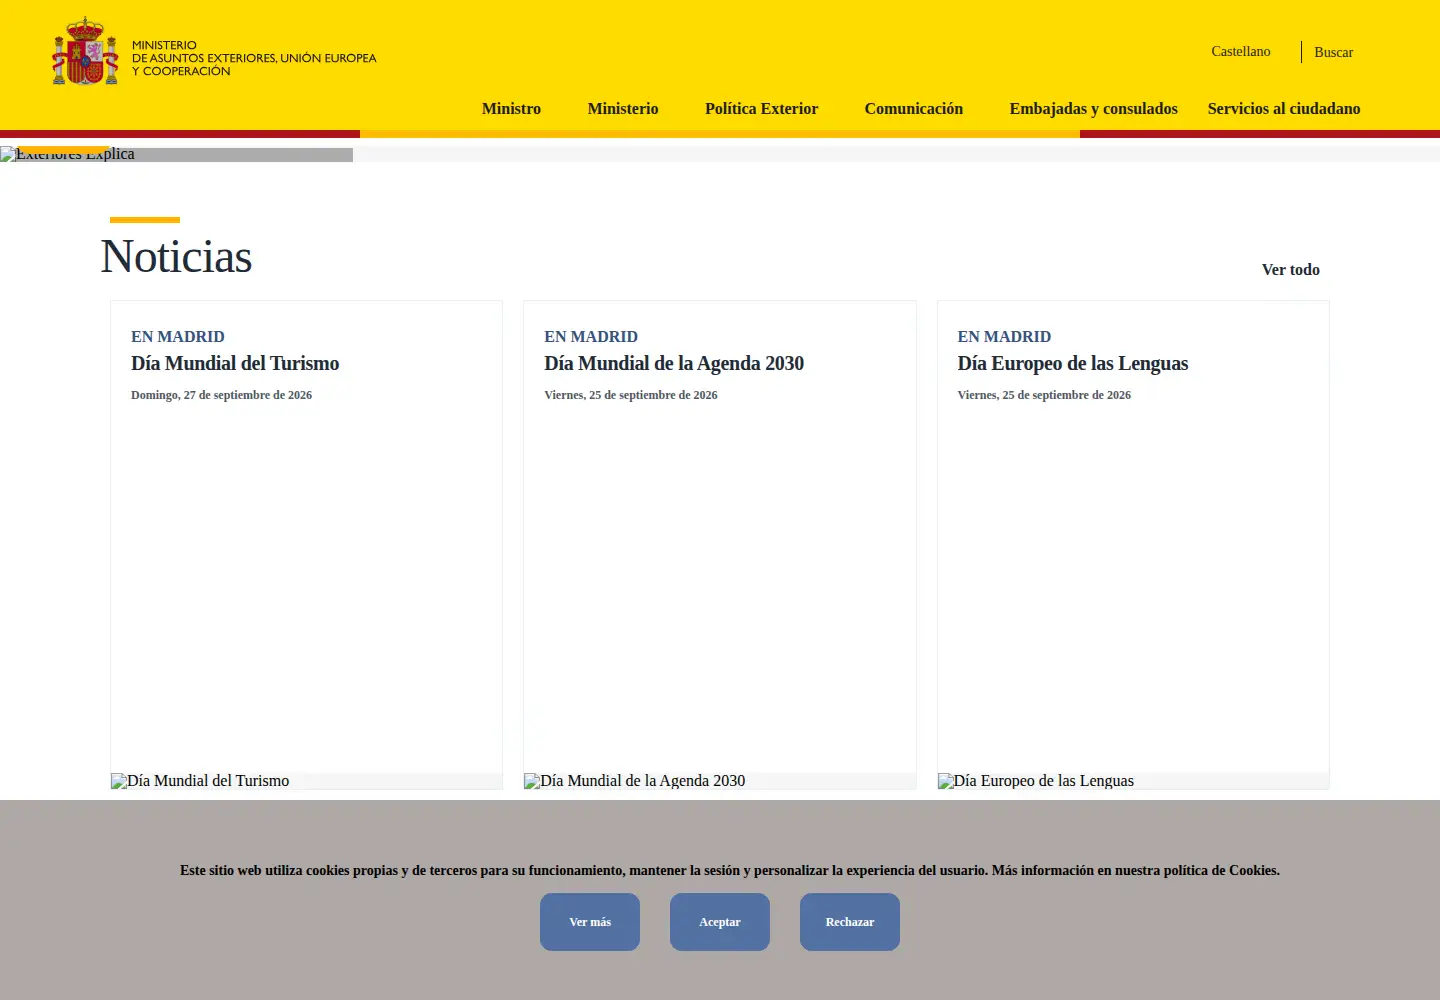Click the Ver más cookies button
Image resolution: width=1440 pixels, height=1000 pixels.
pyautogui.click(x=590, y=922)
